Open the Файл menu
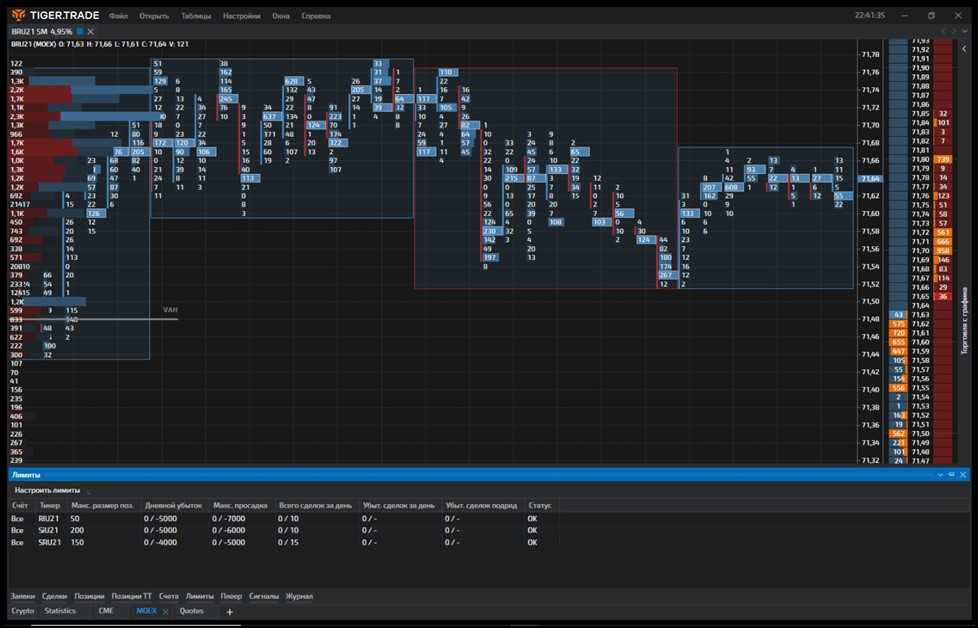 click(x=118, y=16)
